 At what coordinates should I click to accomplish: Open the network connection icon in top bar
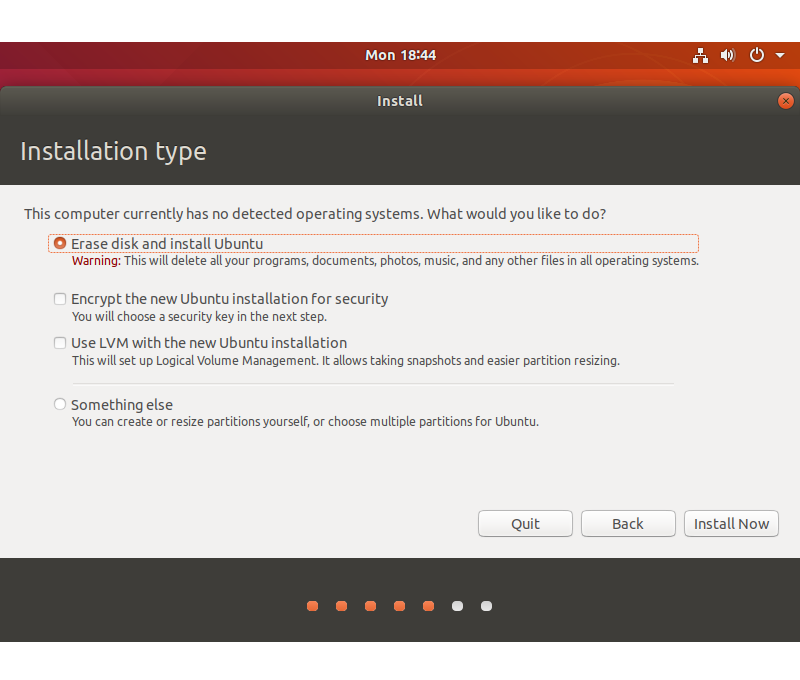(700, 55)
